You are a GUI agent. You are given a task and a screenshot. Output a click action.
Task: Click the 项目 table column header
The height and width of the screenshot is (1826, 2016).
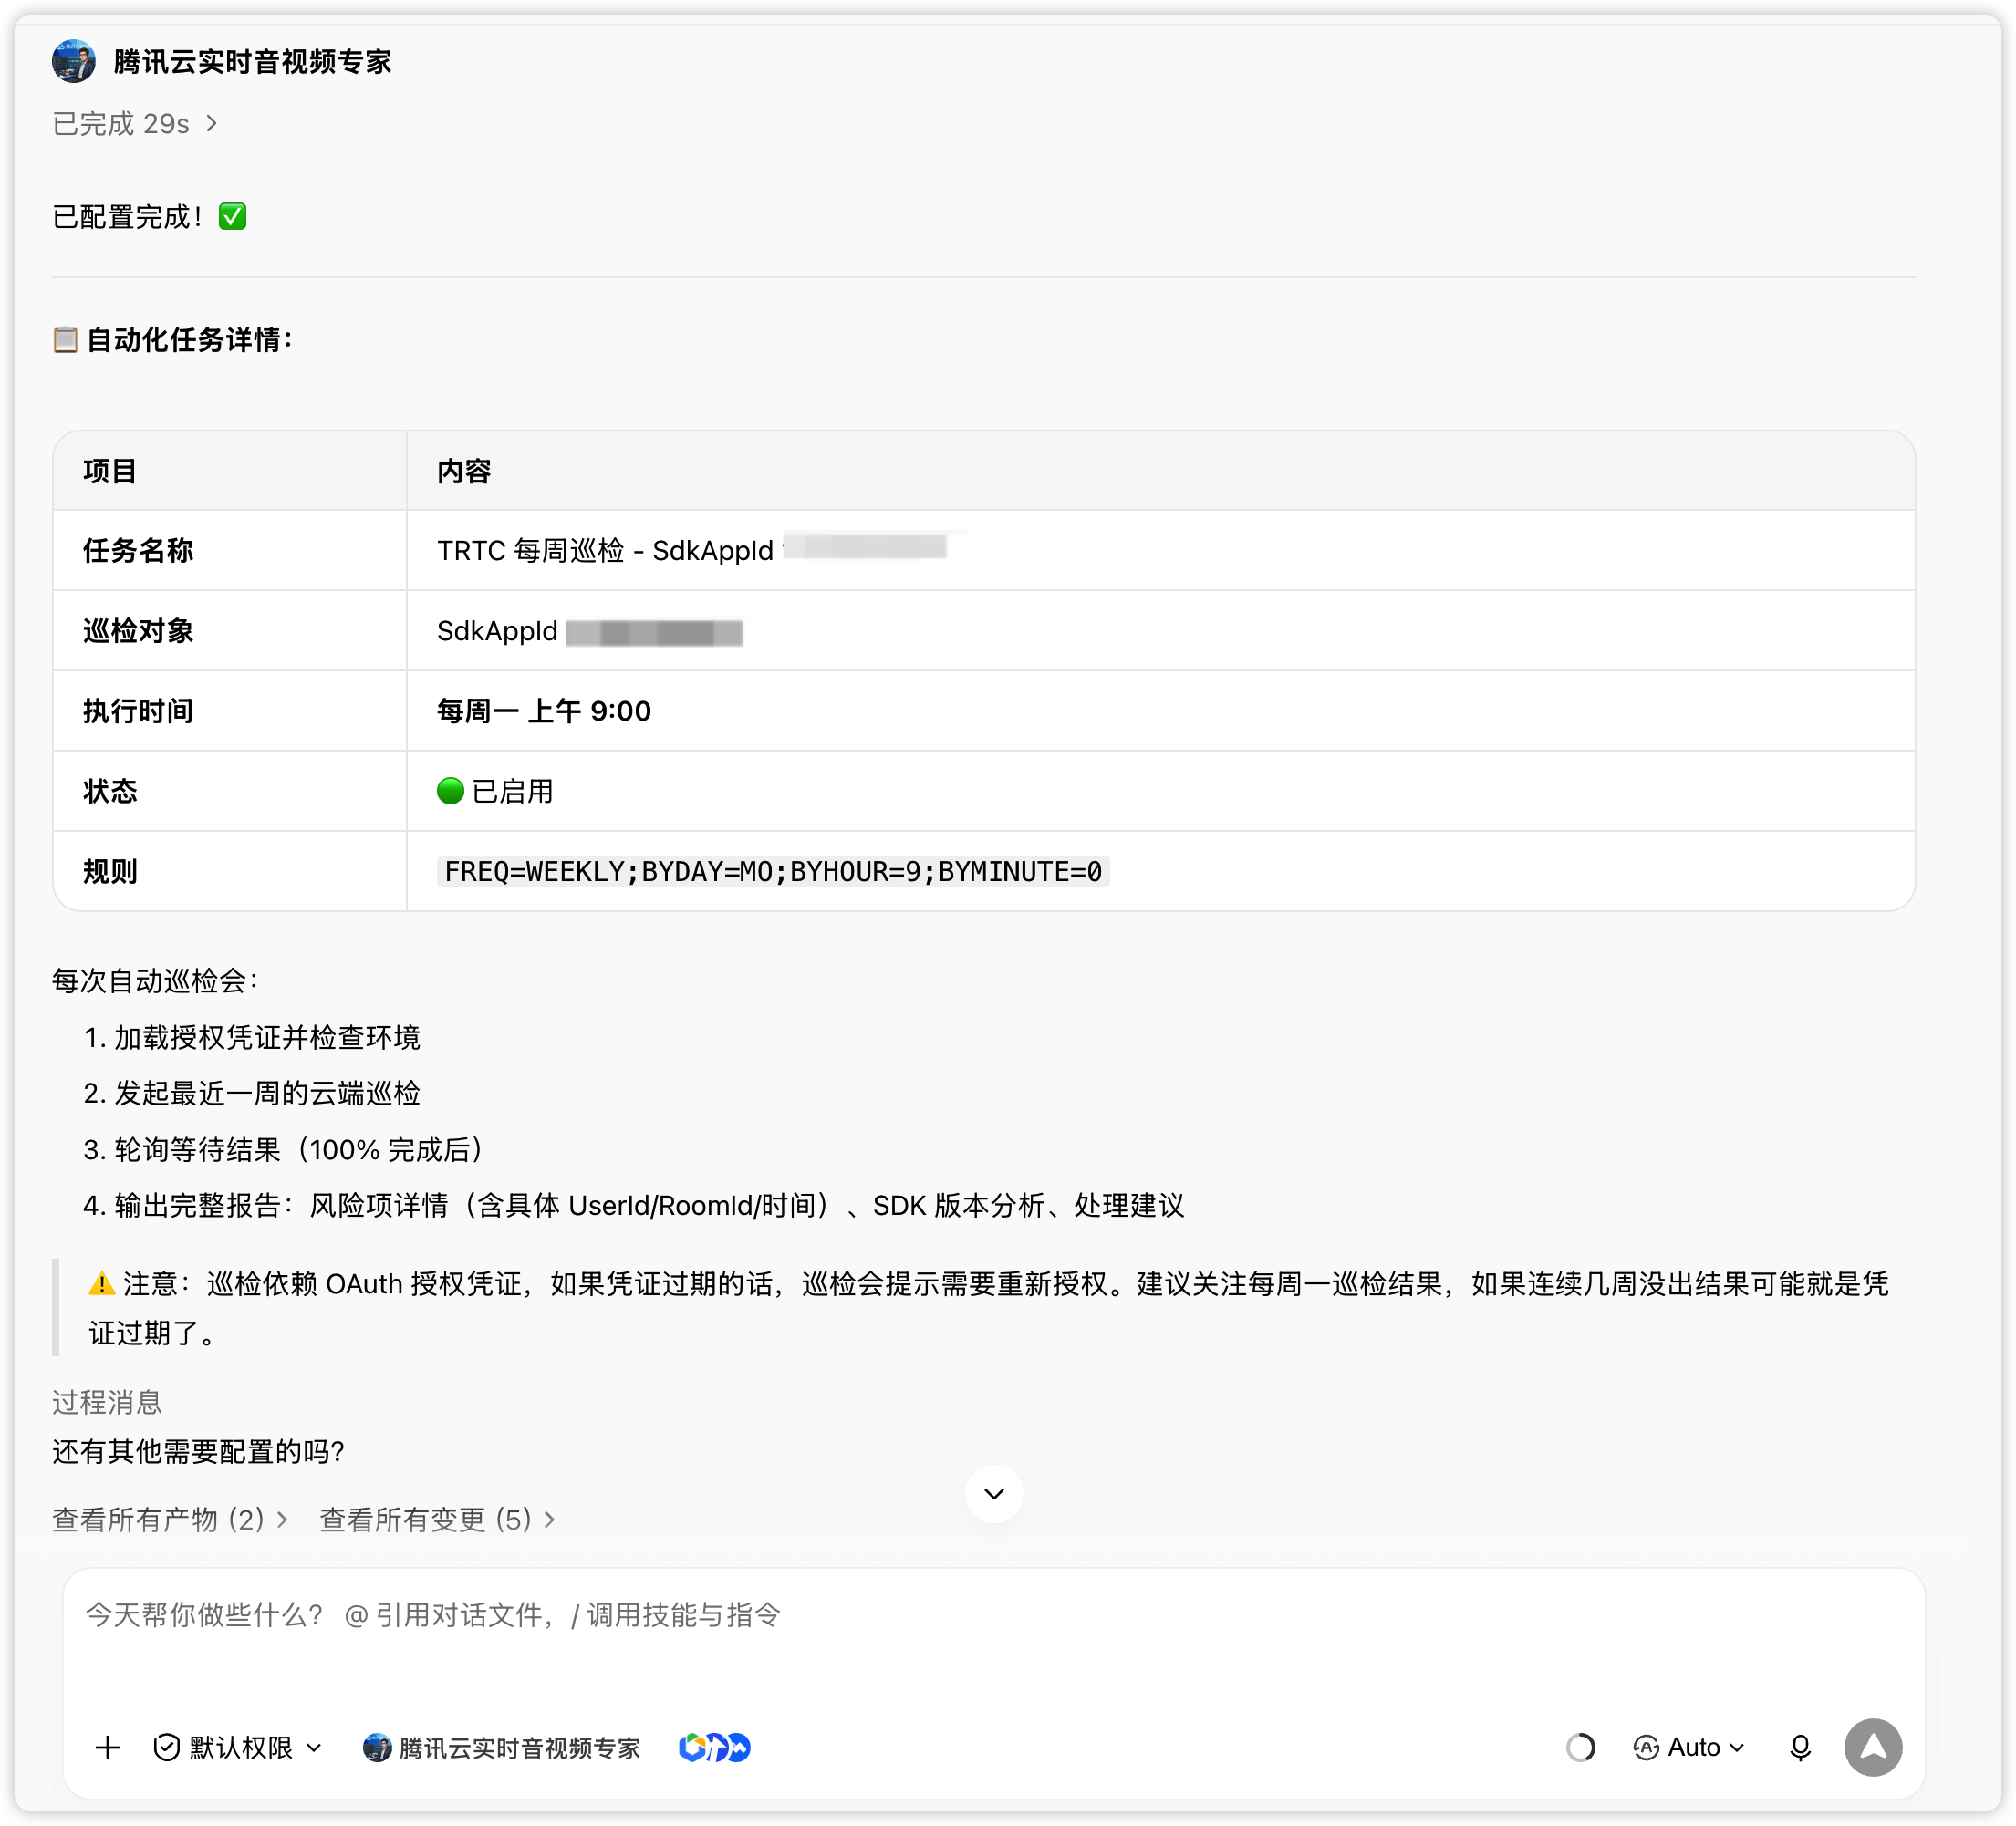point(110,471)
